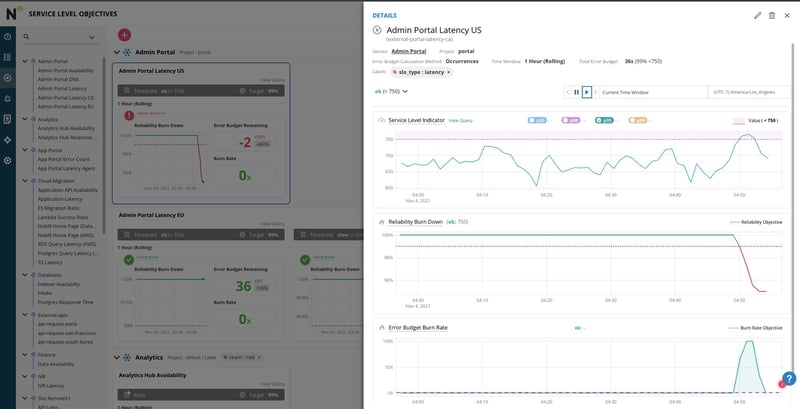Expand the search filter dropdown arrow

pos(91,37)
